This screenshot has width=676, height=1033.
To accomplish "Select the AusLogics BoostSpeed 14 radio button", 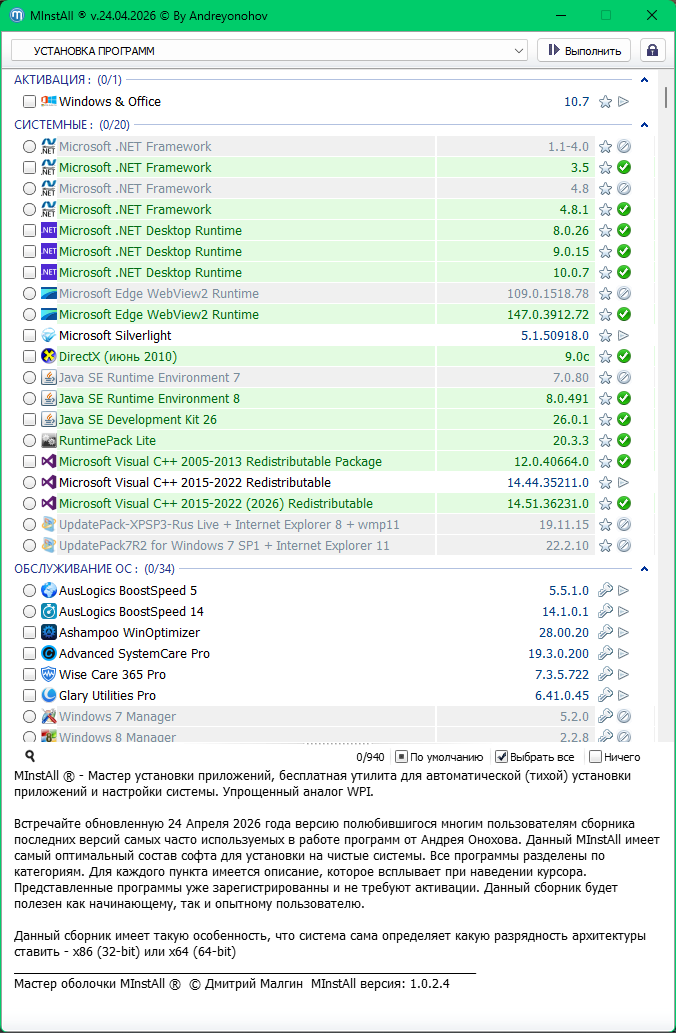I will [x=29, y=612].
